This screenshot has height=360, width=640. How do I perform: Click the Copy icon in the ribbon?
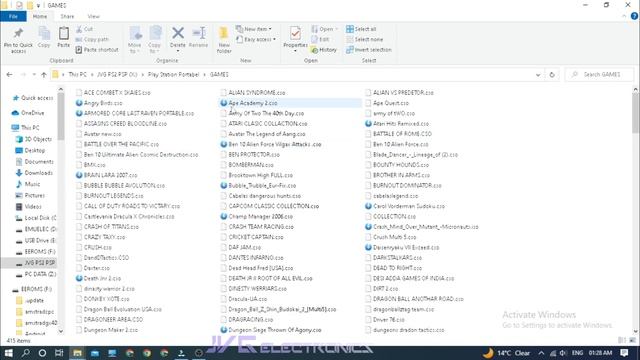44,33
